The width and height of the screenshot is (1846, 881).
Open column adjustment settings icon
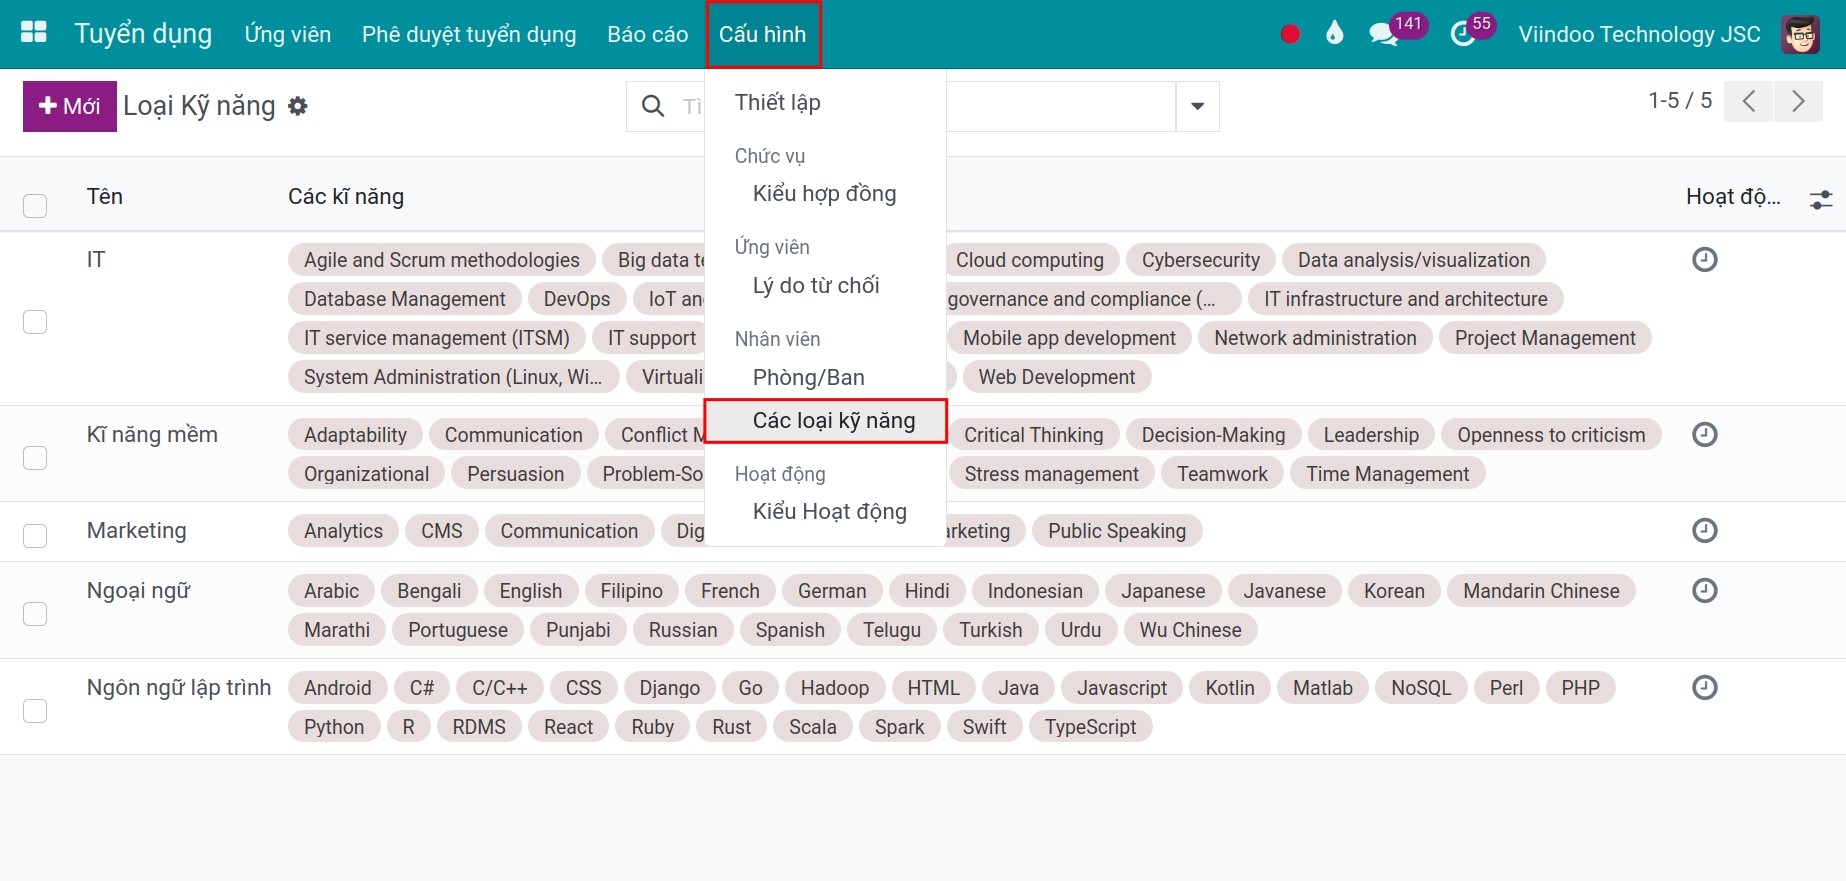click(1821, 199)
